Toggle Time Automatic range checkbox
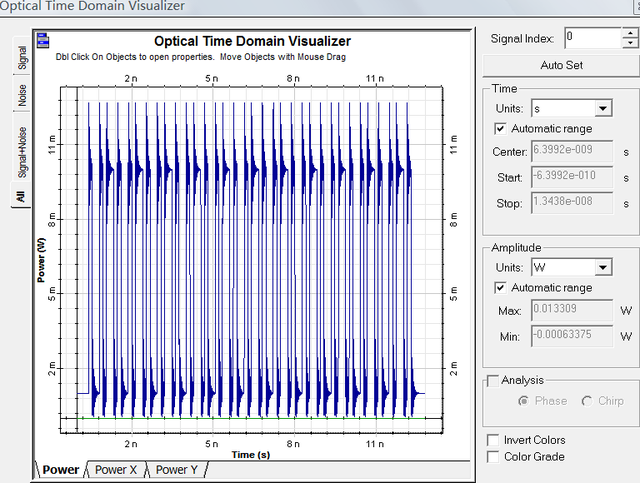This screenshot has width=640, height=483. 500,129
